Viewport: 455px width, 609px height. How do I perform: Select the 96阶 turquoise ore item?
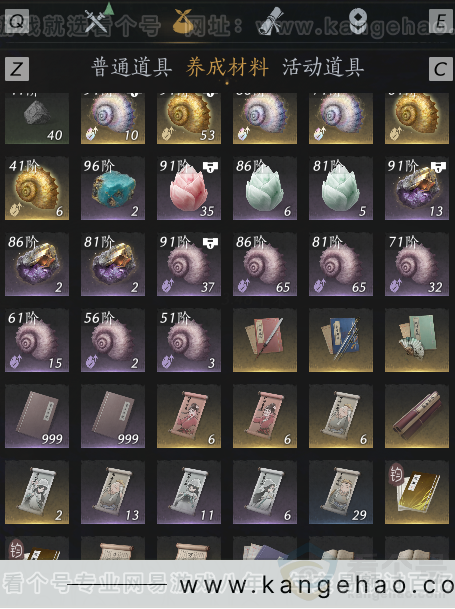pyautogui.click(x=113, y=188)
